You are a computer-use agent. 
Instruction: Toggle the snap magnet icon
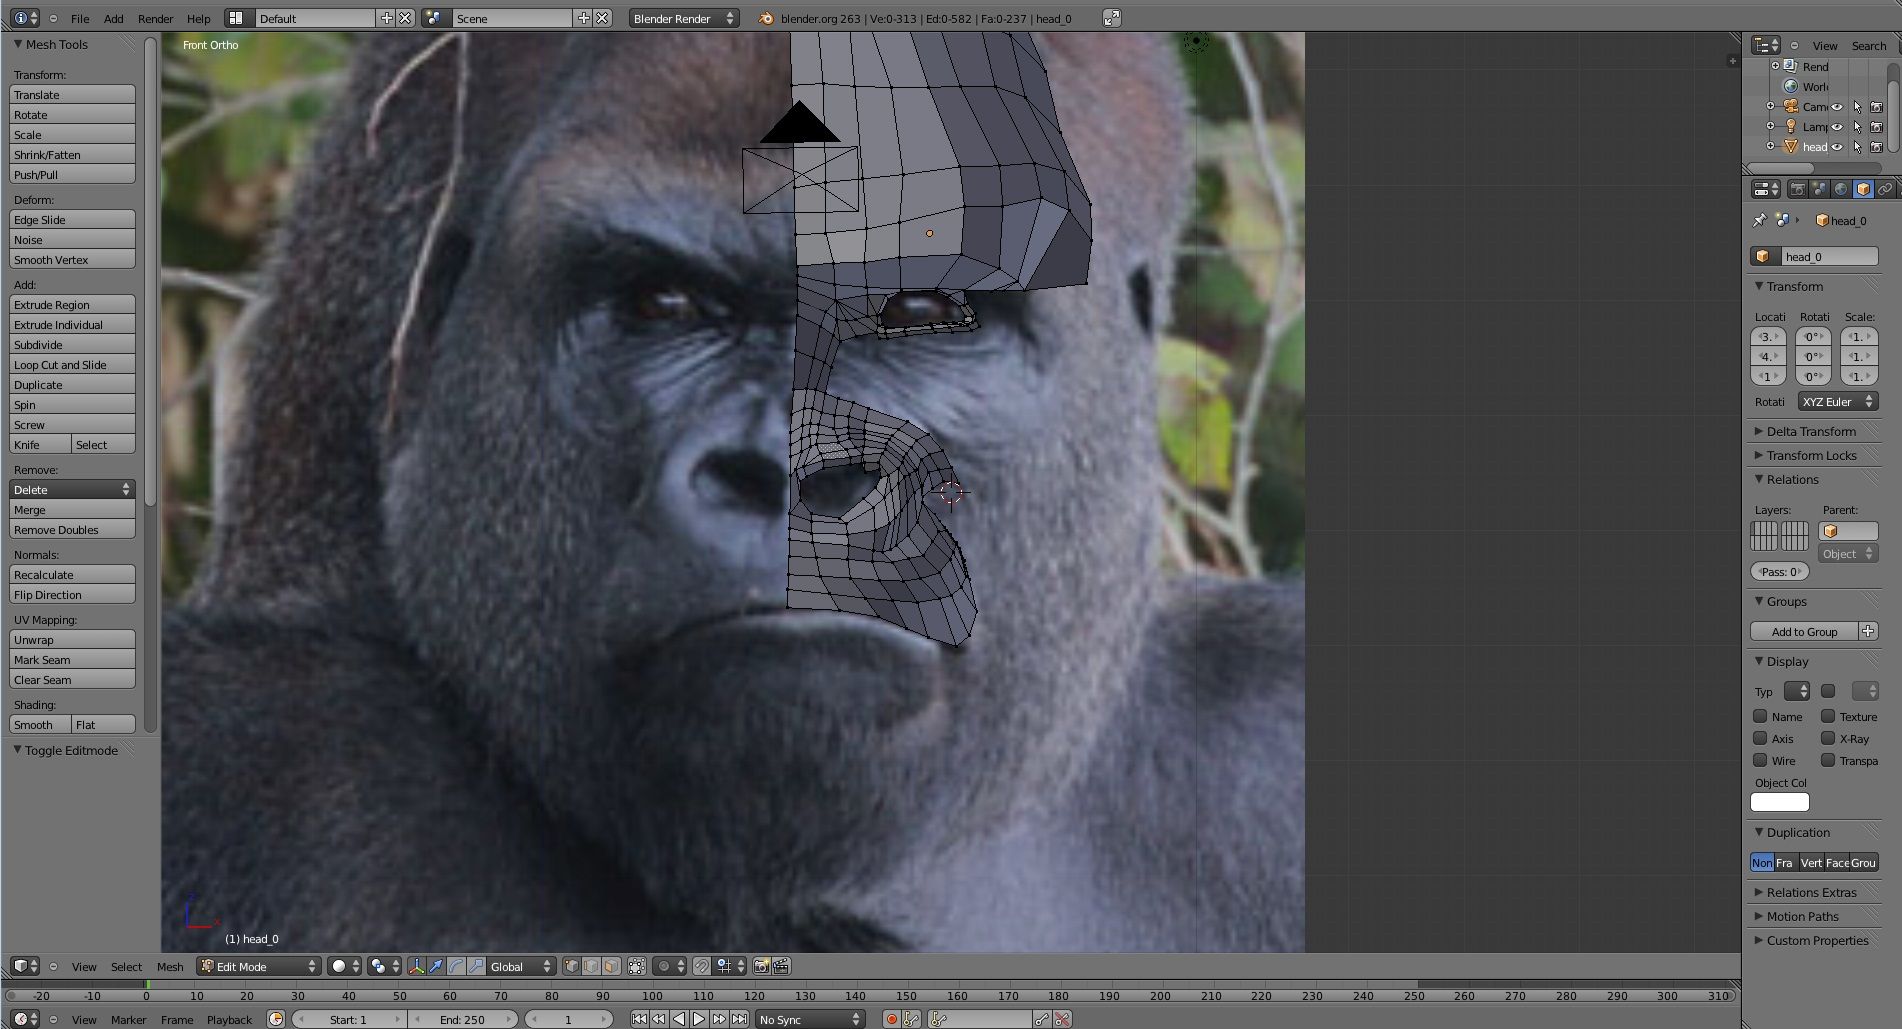click(x=702, y=966)
